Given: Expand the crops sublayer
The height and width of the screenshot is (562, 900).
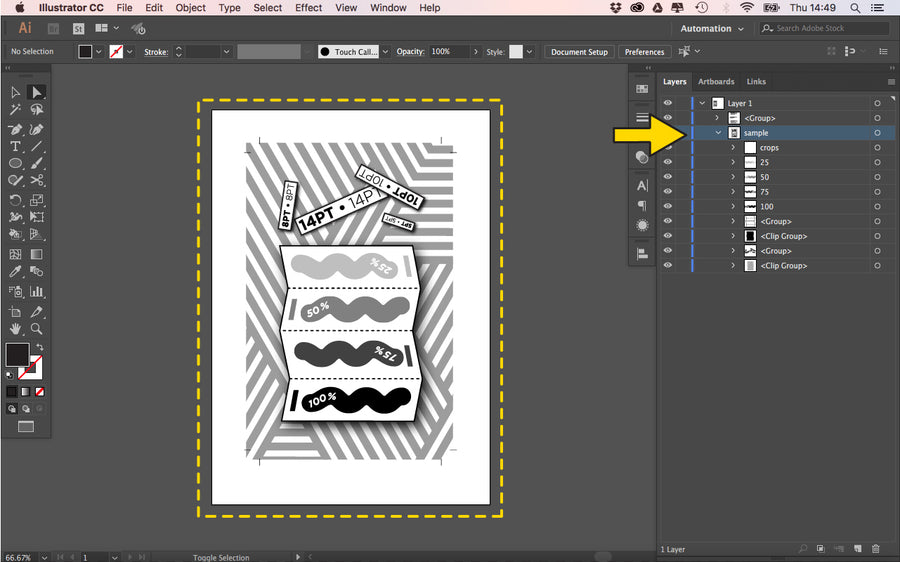Looking at the screenshot, I should coord(733,148).
